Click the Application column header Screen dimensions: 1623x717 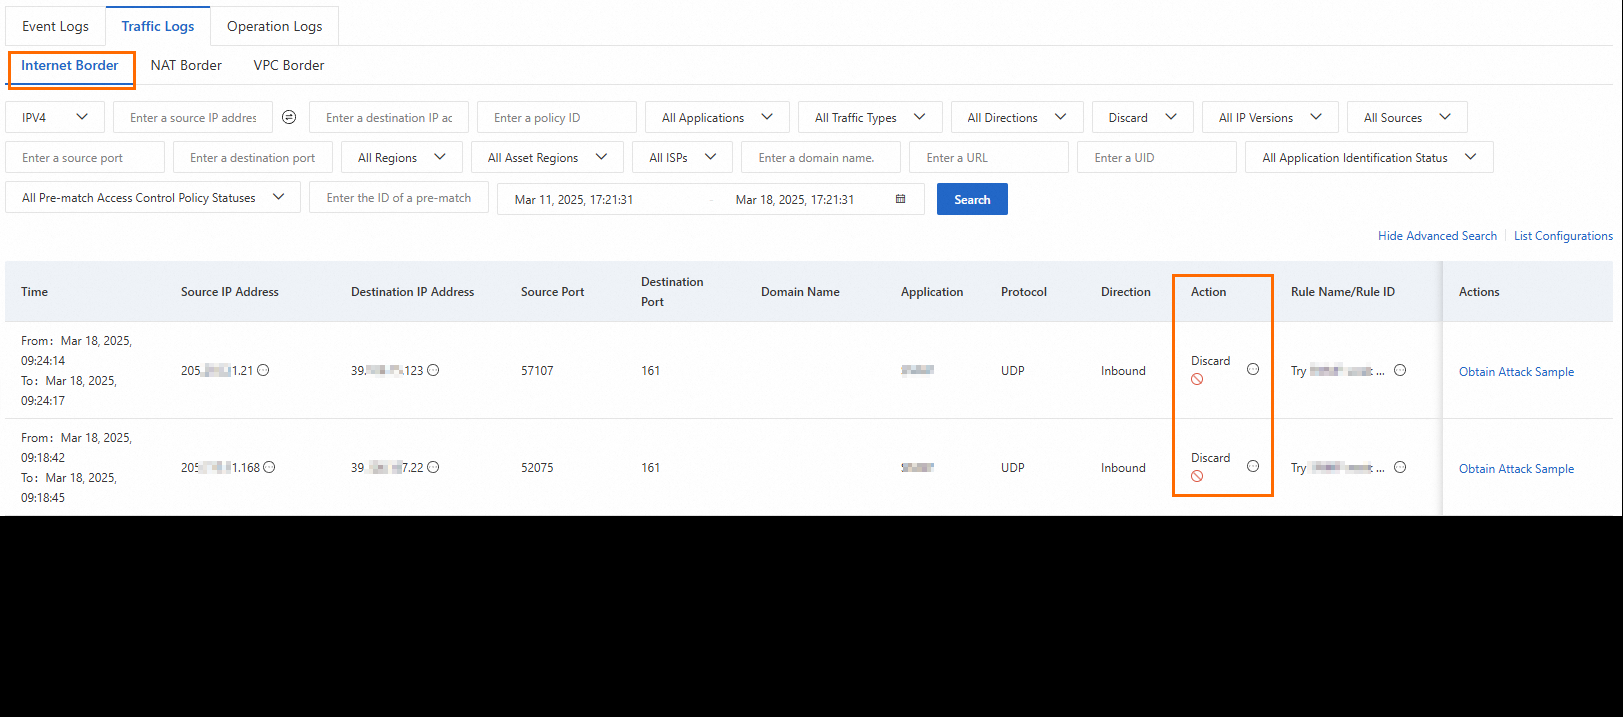[932, 291]
